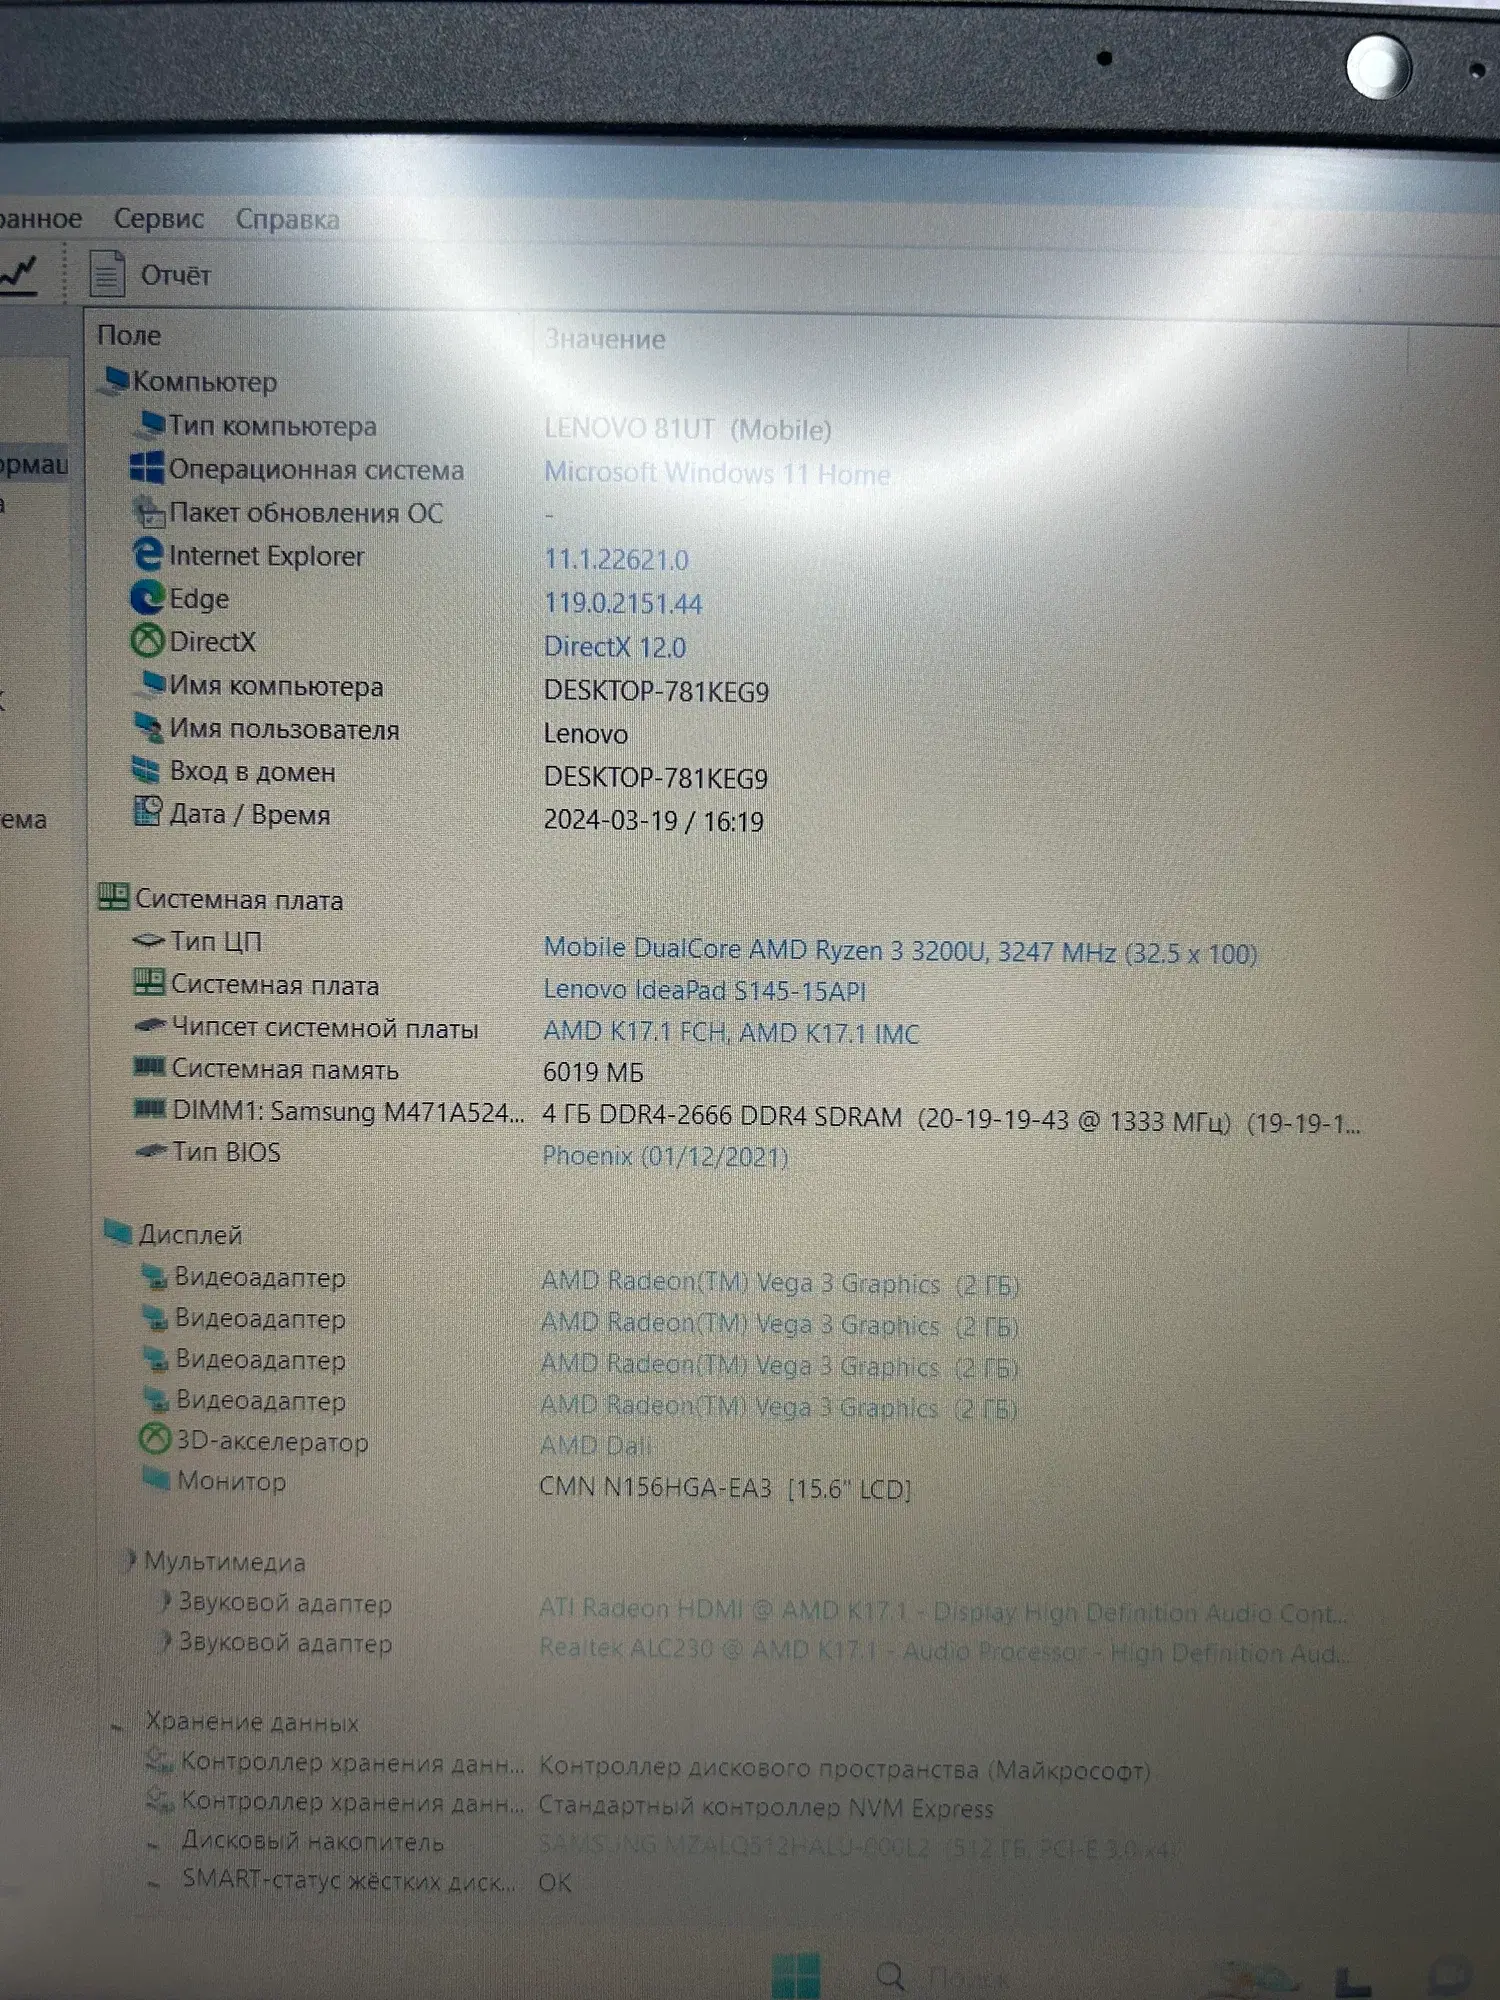Select the SMART-статус жёстких дисков row
The height and width of the screenshot is (2000, 1500).
click(x=360, y=1881)
